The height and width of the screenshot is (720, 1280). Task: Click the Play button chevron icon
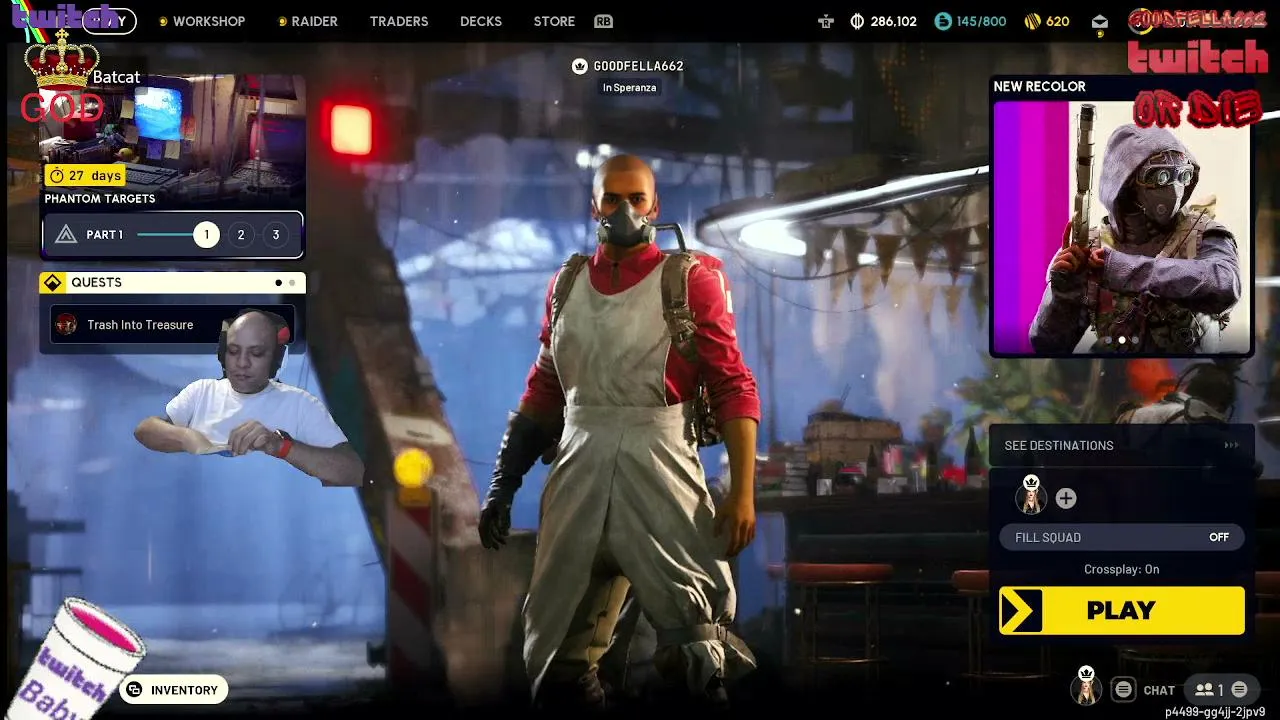tap(1020, 611)
